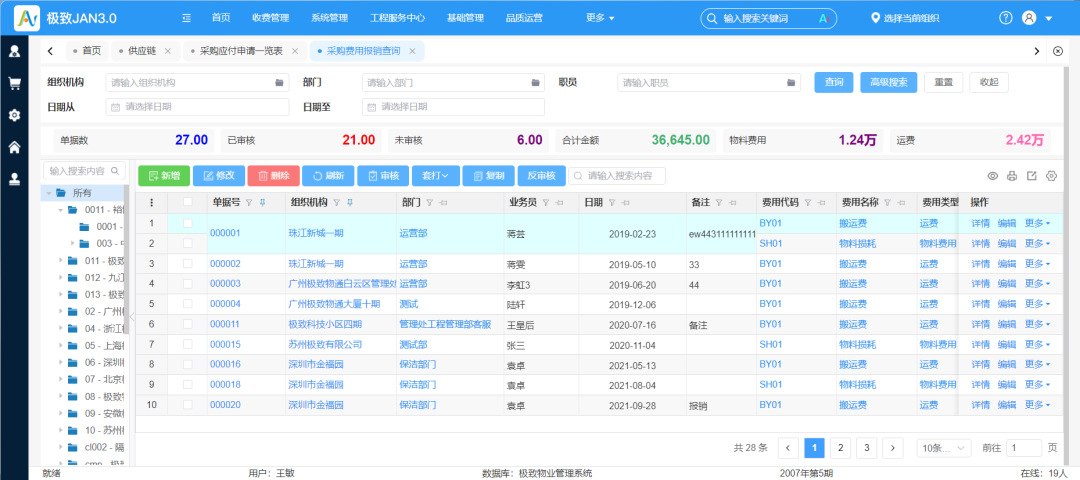Collapse the top navigation menu icon
Image resolution: width=1080 pixels, height=480 pixels.
186,18
